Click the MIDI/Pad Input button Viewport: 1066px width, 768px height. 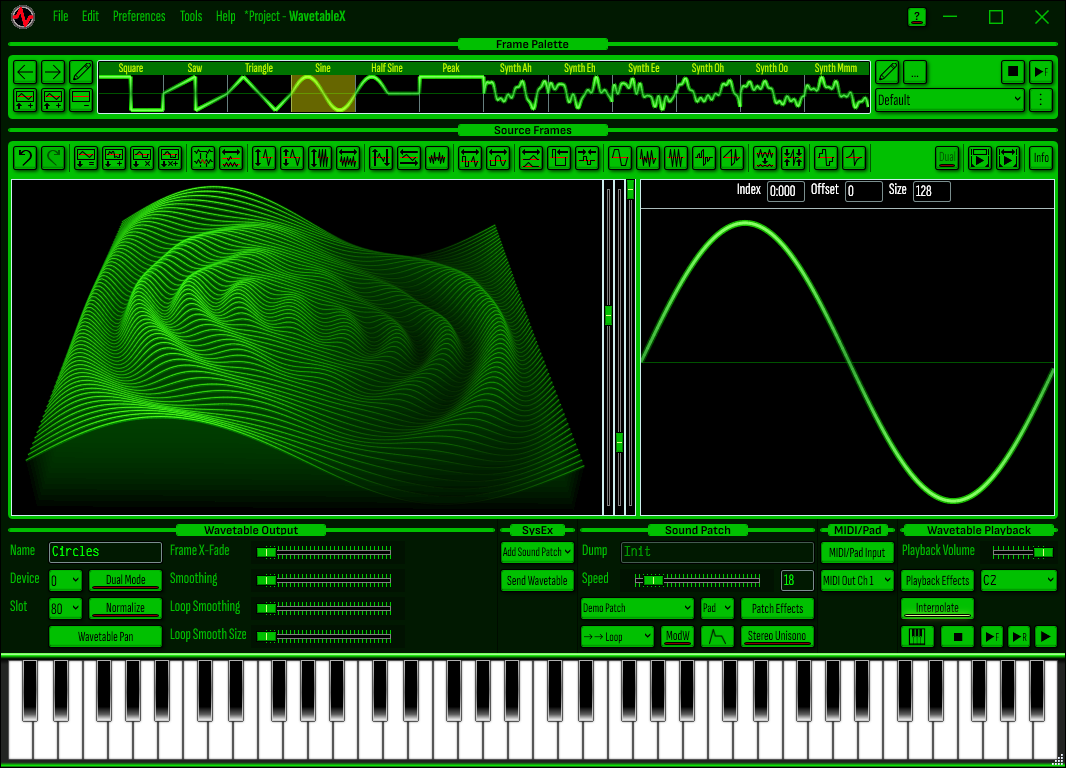[857, 553]
